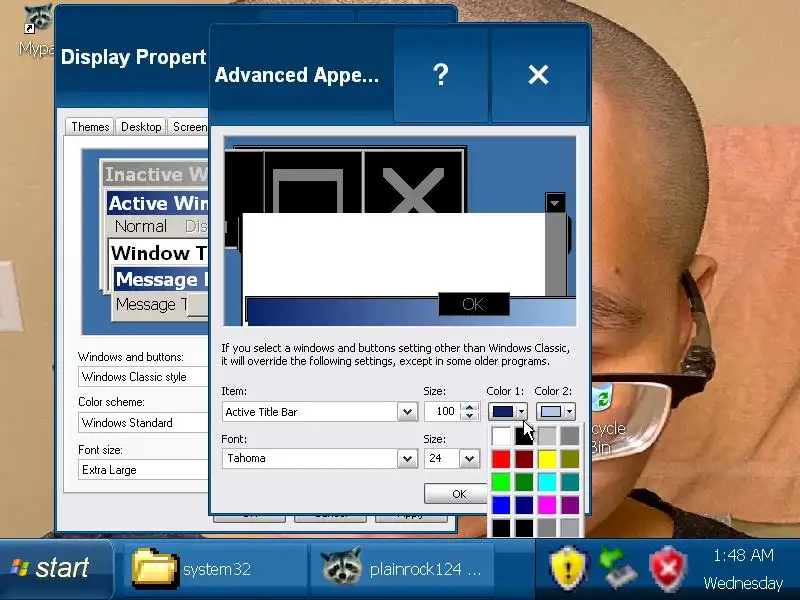
Task: Click the Active Window title in Display Properties preview
Action: [x=157, y=203]
